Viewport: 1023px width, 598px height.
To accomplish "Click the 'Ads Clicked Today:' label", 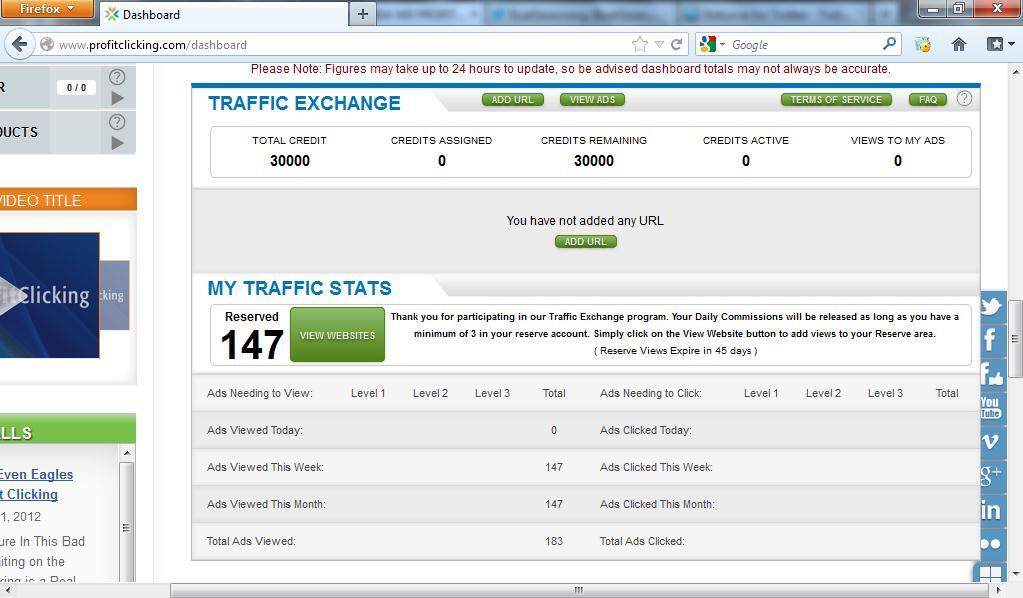I will pyautogui.click(x=646, y=430).
